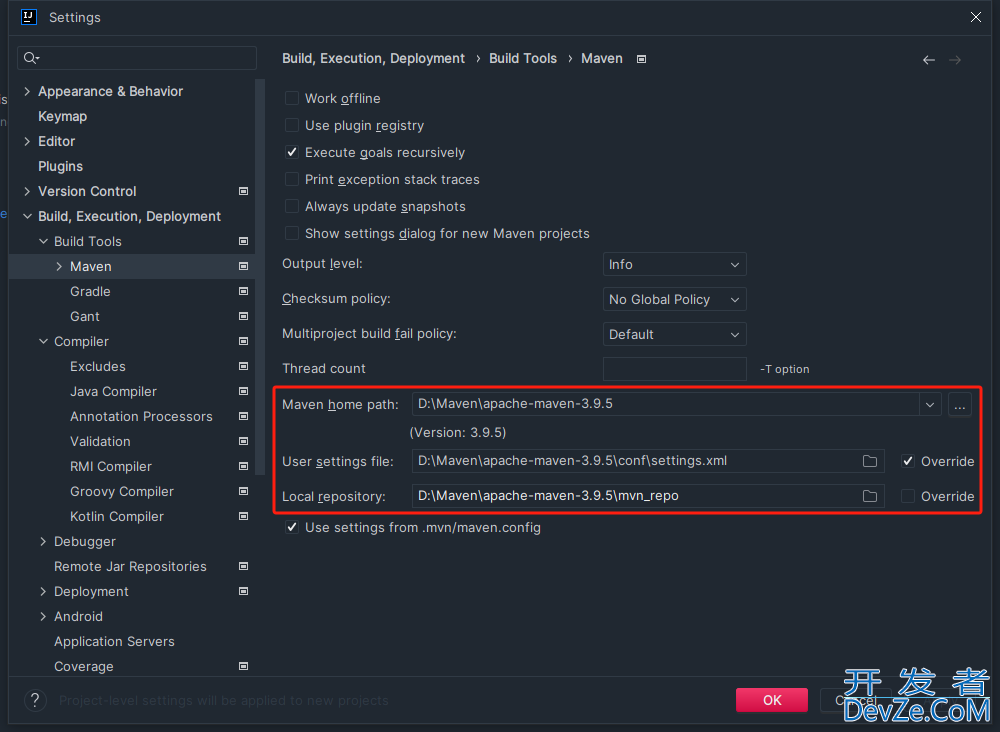The image size is (1000, 732).
Task: Click project icon beside Maven tree row
Action: coord(243,266)
